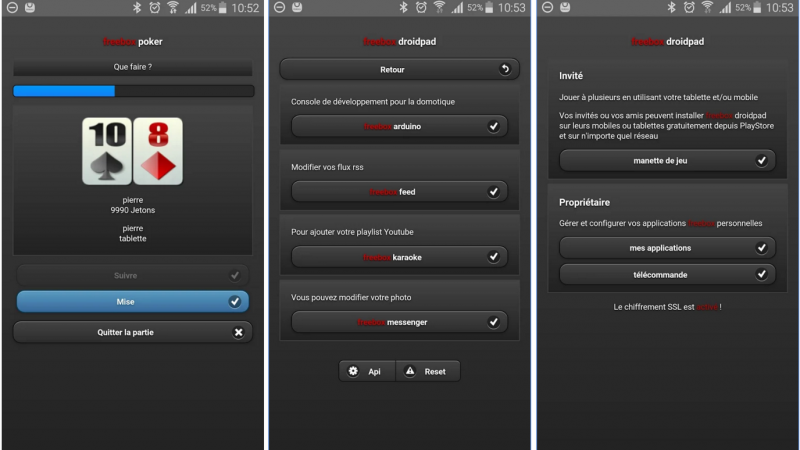800x450 pixels.
Task: Click the Bluetooth icon in the right status bar
Action: [671, 7]
